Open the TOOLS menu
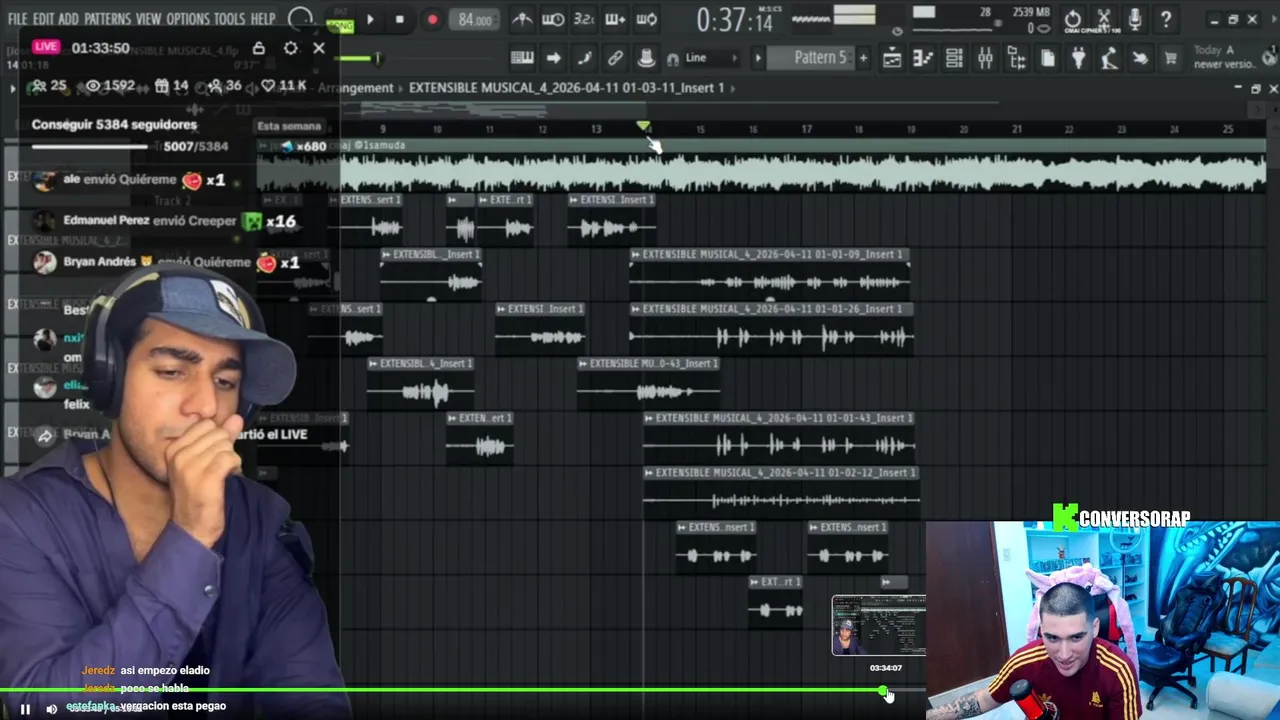The image size is (1280, 720). coord(229,19)
